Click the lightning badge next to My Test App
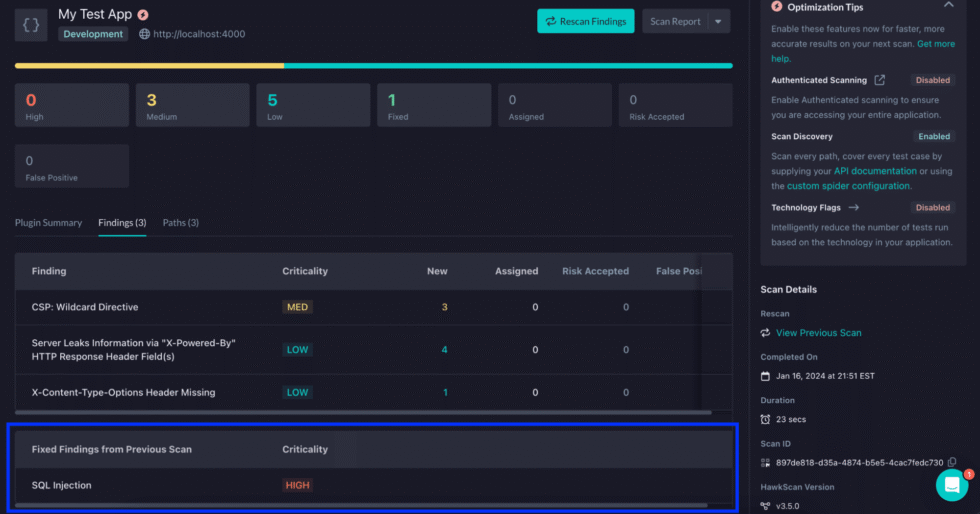The image size is (980, 514). pyautogui.click(x=143, y=14)
